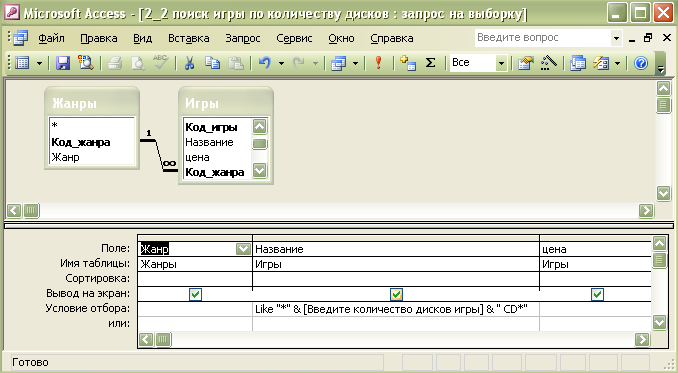Undo the last action with the blue arrow

coord(264,63)
